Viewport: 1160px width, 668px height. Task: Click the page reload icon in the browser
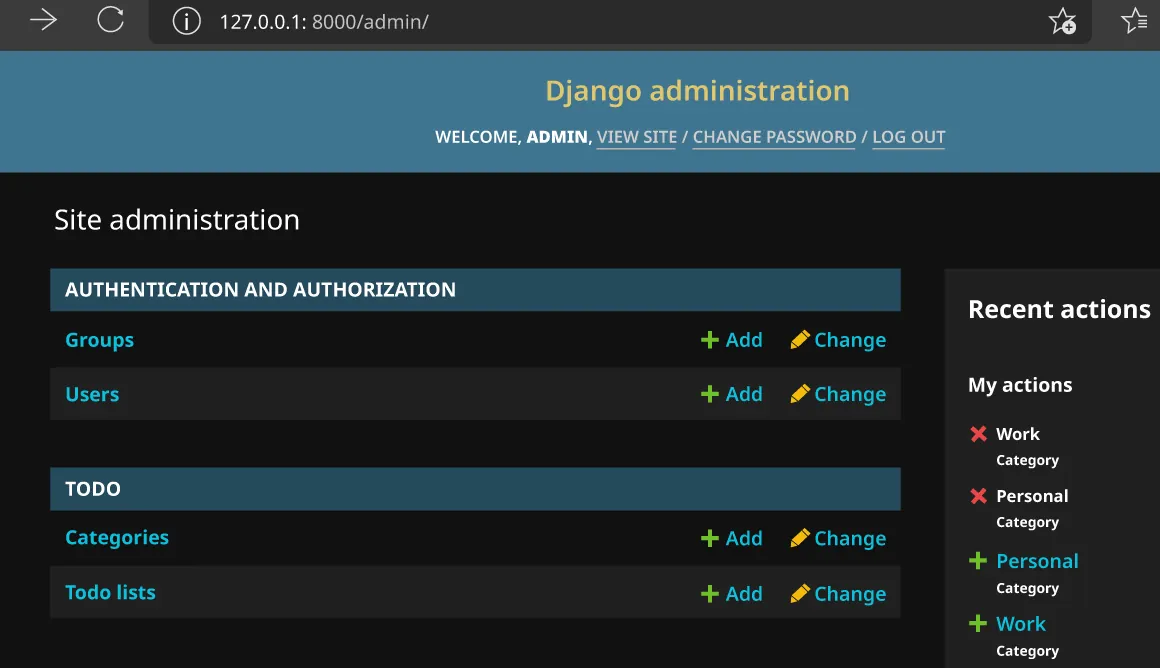pos(110,22)
